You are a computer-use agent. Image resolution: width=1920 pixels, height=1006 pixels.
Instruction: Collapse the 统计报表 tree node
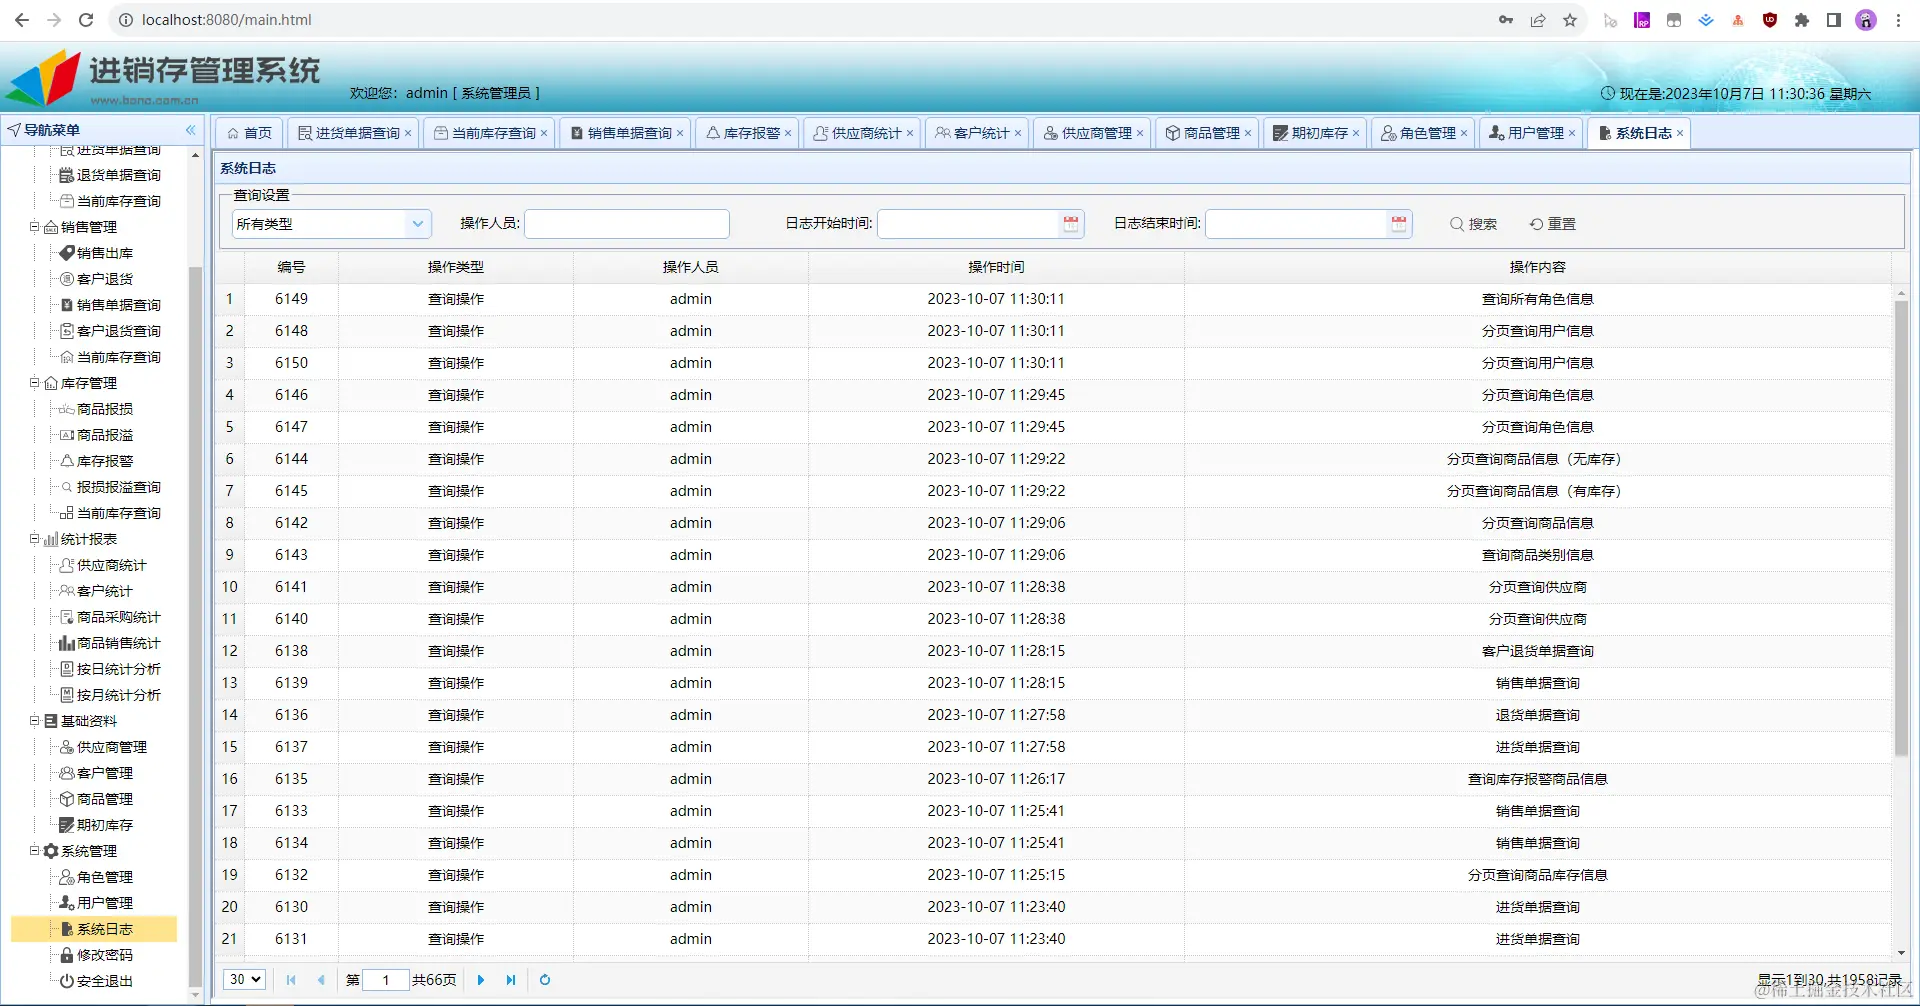(34, 539)
